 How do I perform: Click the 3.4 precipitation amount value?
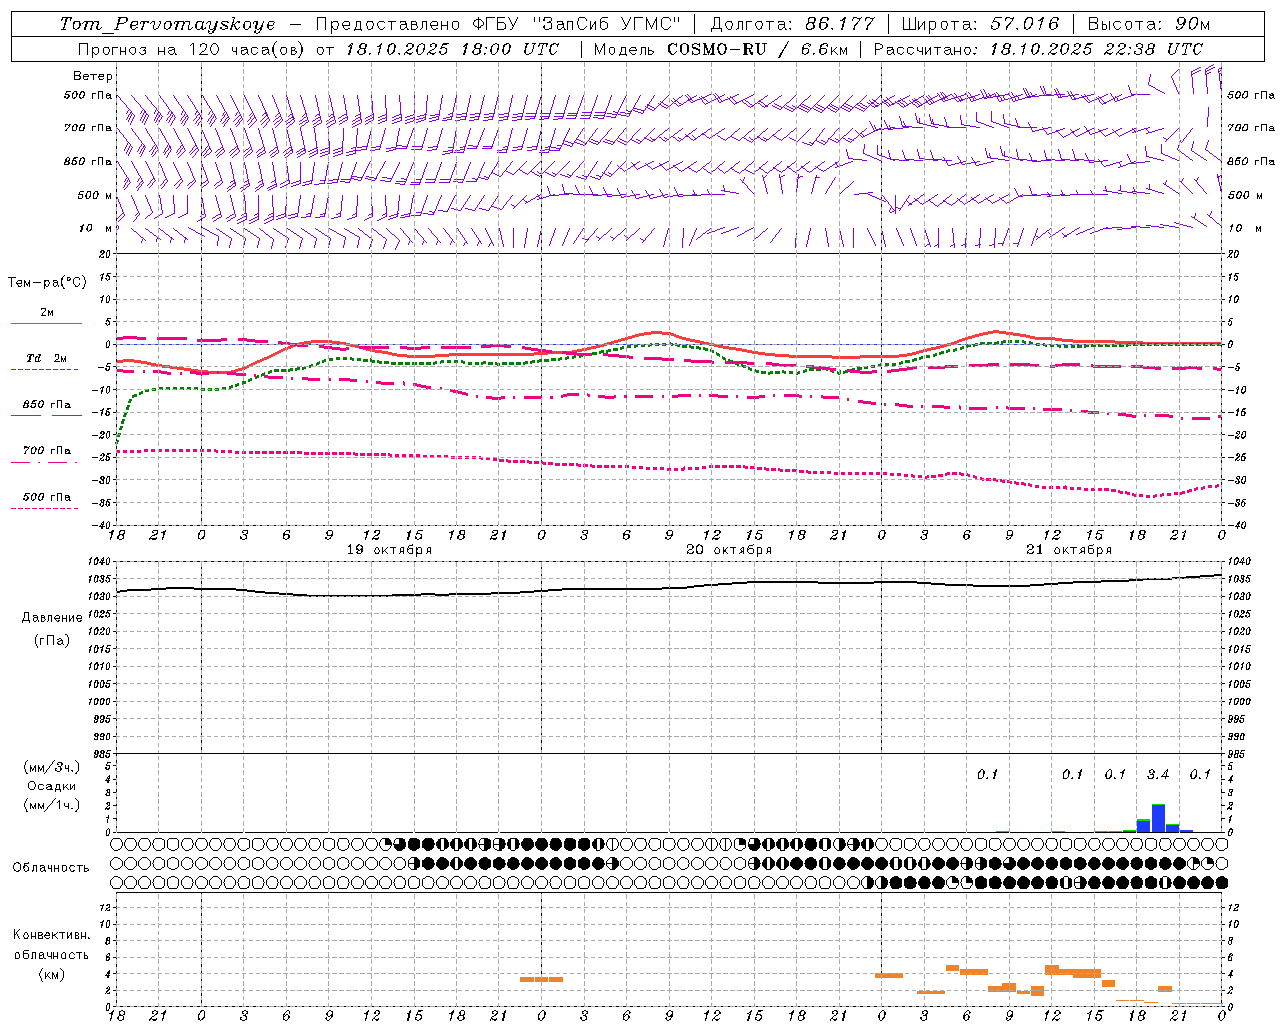tap(1158, 774)
